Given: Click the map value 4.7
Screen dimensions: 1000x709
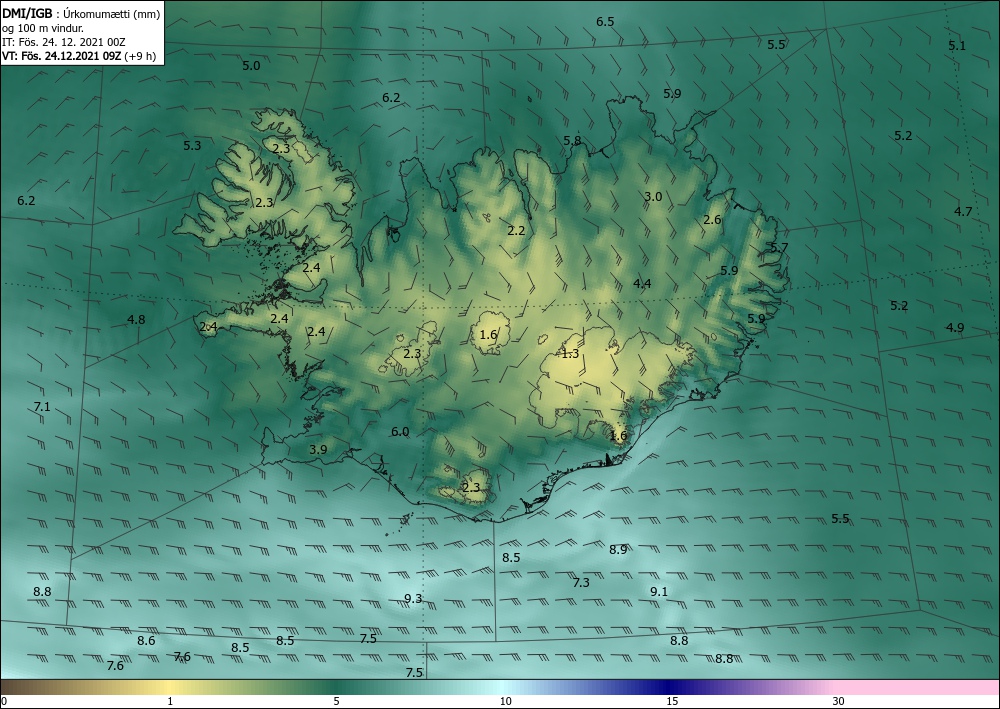Looking at the screenshot, I should click(963, 211).
